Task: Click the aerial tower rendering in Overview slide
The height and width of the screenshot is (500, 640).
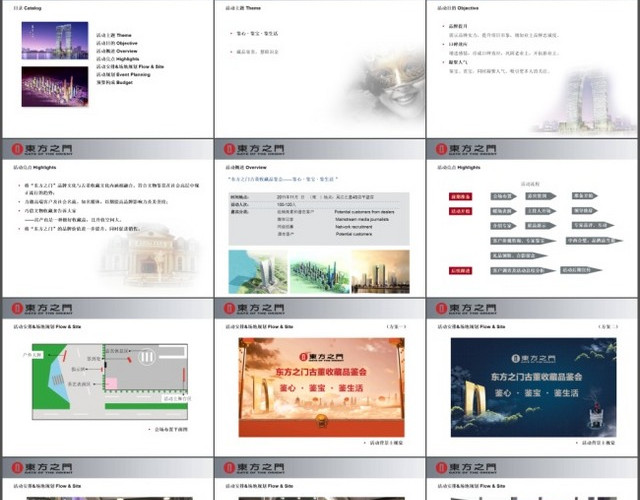Action: point(258,272)
